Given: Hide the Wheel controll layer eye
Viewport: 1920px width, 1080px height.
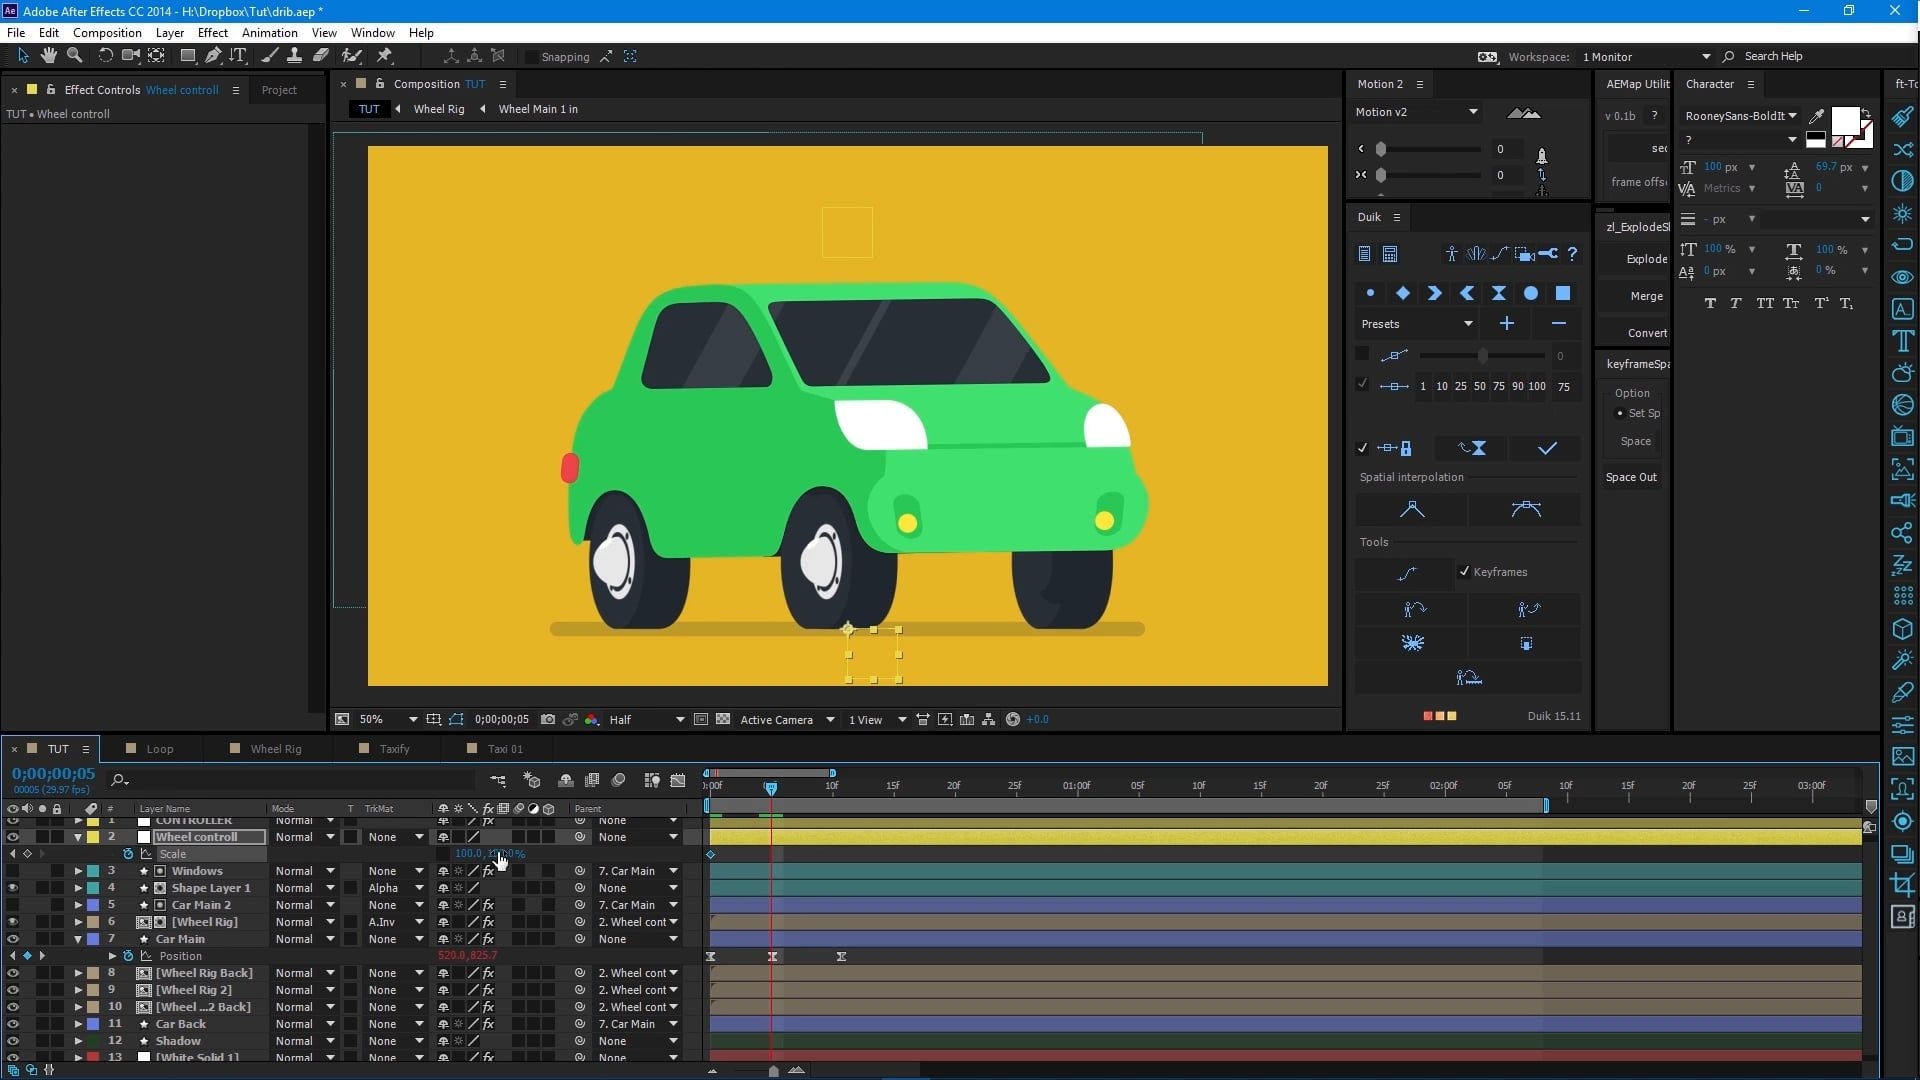Looking at the screenshot, I should tap(12, 837).
